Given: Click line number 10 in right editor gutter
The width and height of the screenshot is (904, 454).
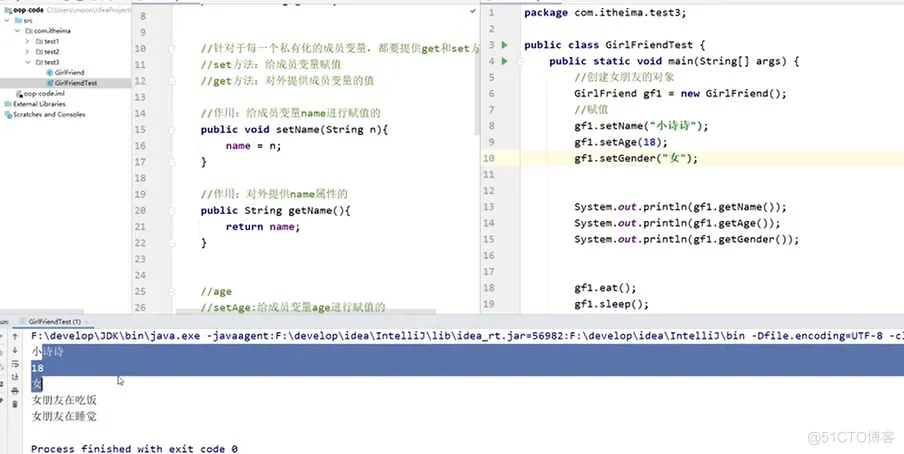Looking at the screenshot, I should click(489, 158).
